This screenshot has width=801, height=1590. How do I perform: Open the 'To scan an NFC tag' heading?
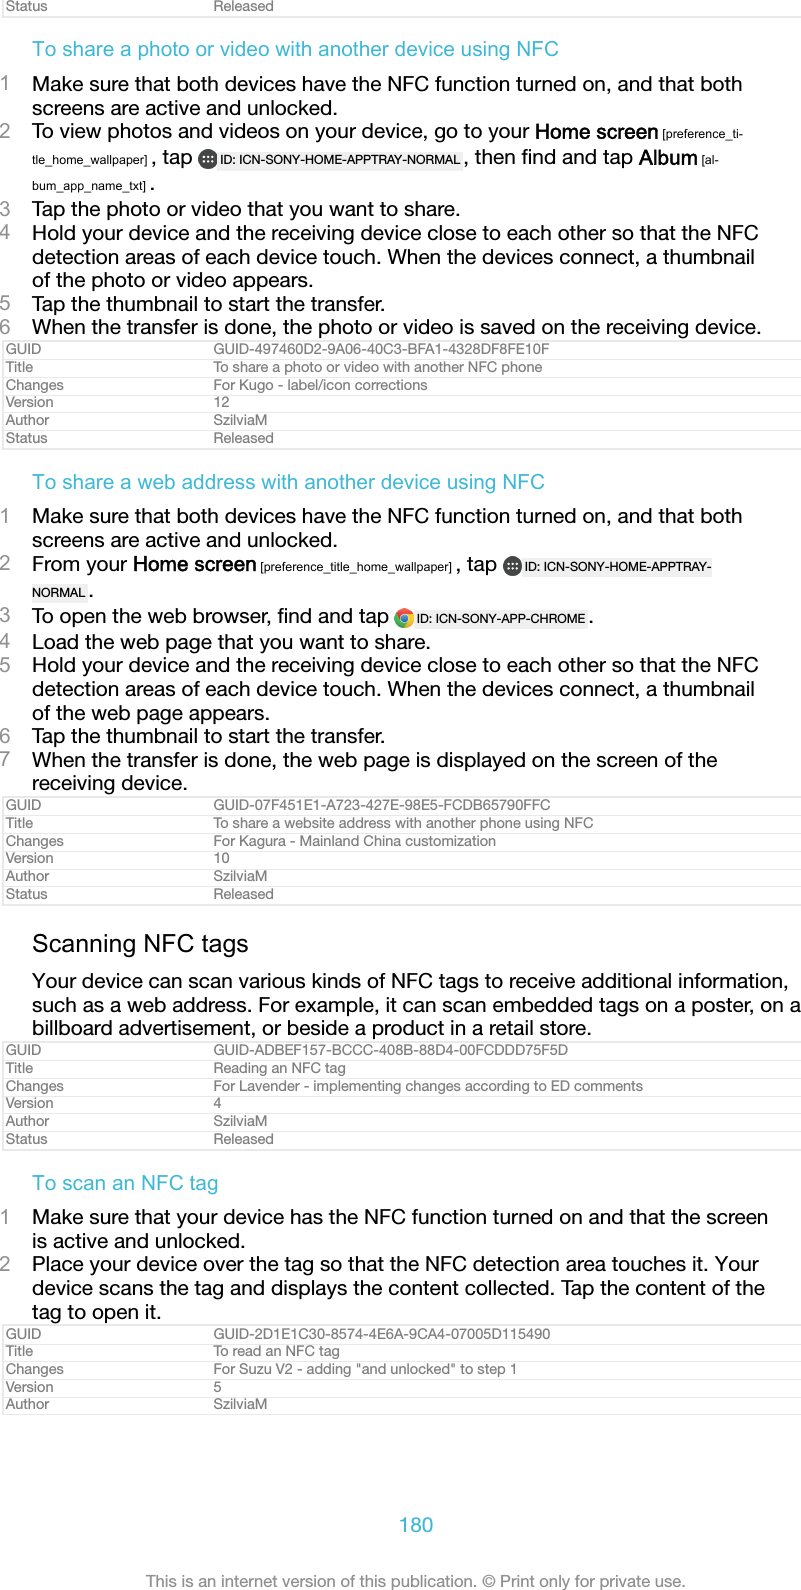pyautogui.click(x=125, y=1183)
